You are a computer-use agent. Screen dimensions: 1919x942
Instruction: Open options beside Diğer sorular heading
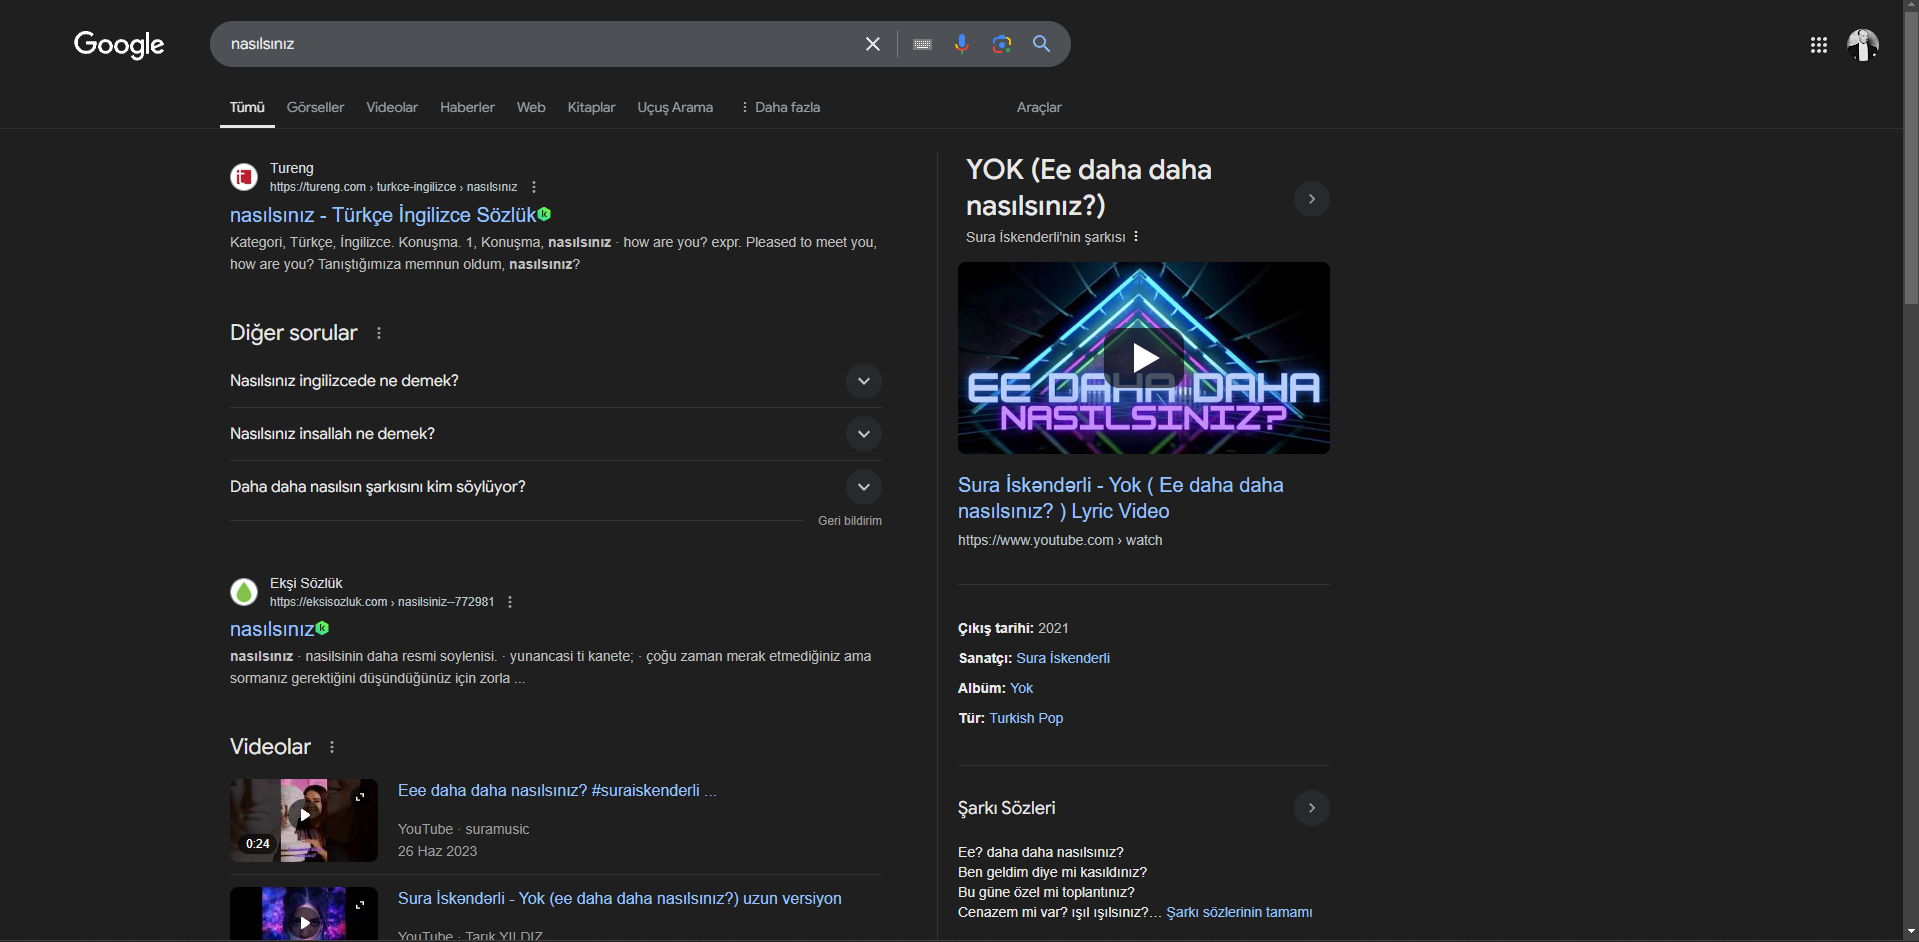pyautogui.click(x=379, y=333)
